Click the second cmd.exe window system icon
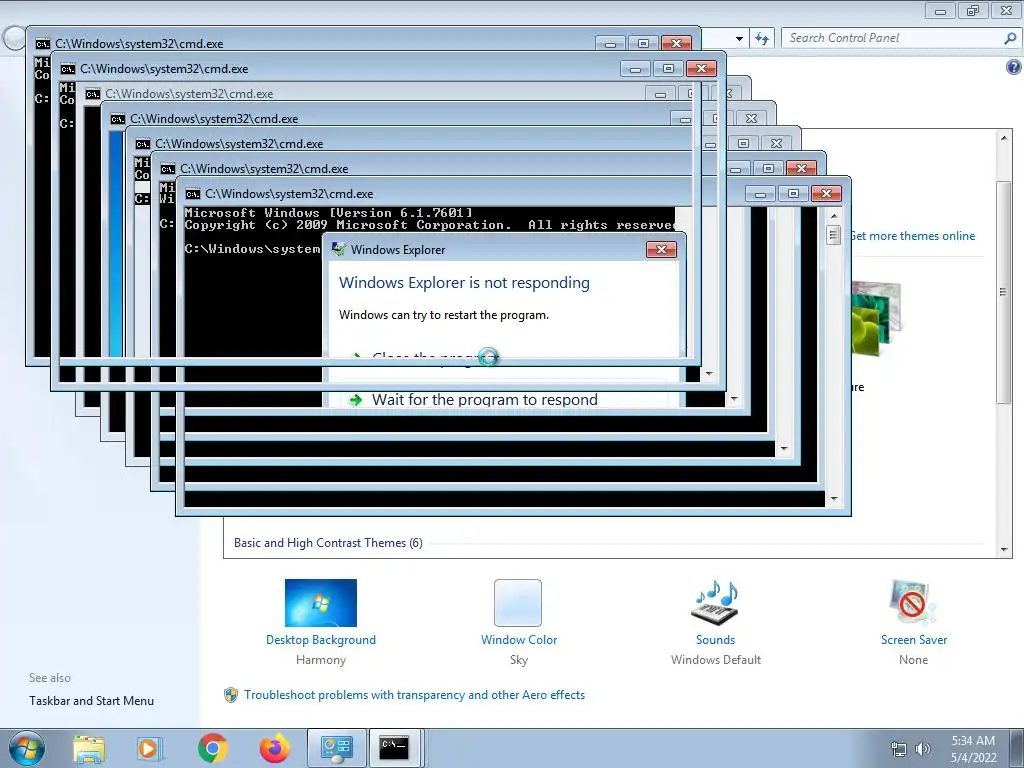This screenshot has width=1024, height=768. tap(67, 69)
